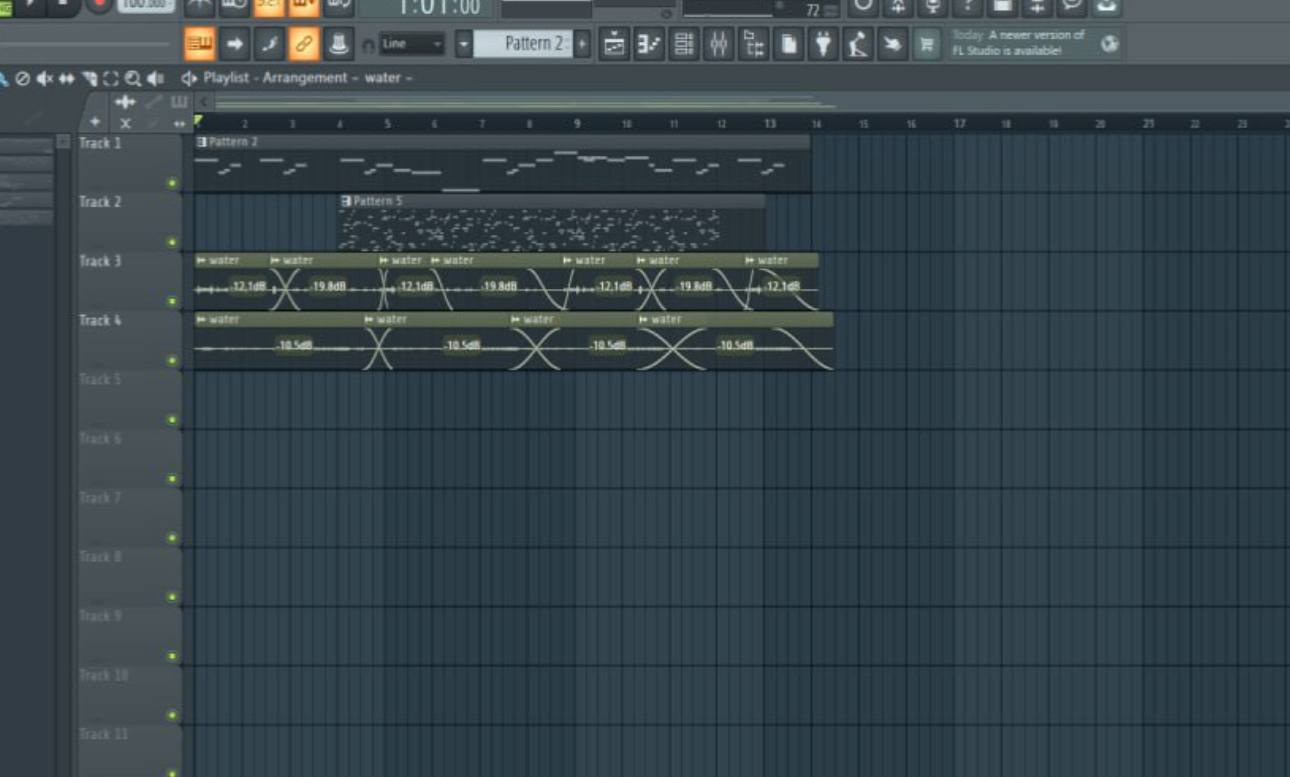Open the Browser view icon
1290x777 pixels.
(754, 44)
